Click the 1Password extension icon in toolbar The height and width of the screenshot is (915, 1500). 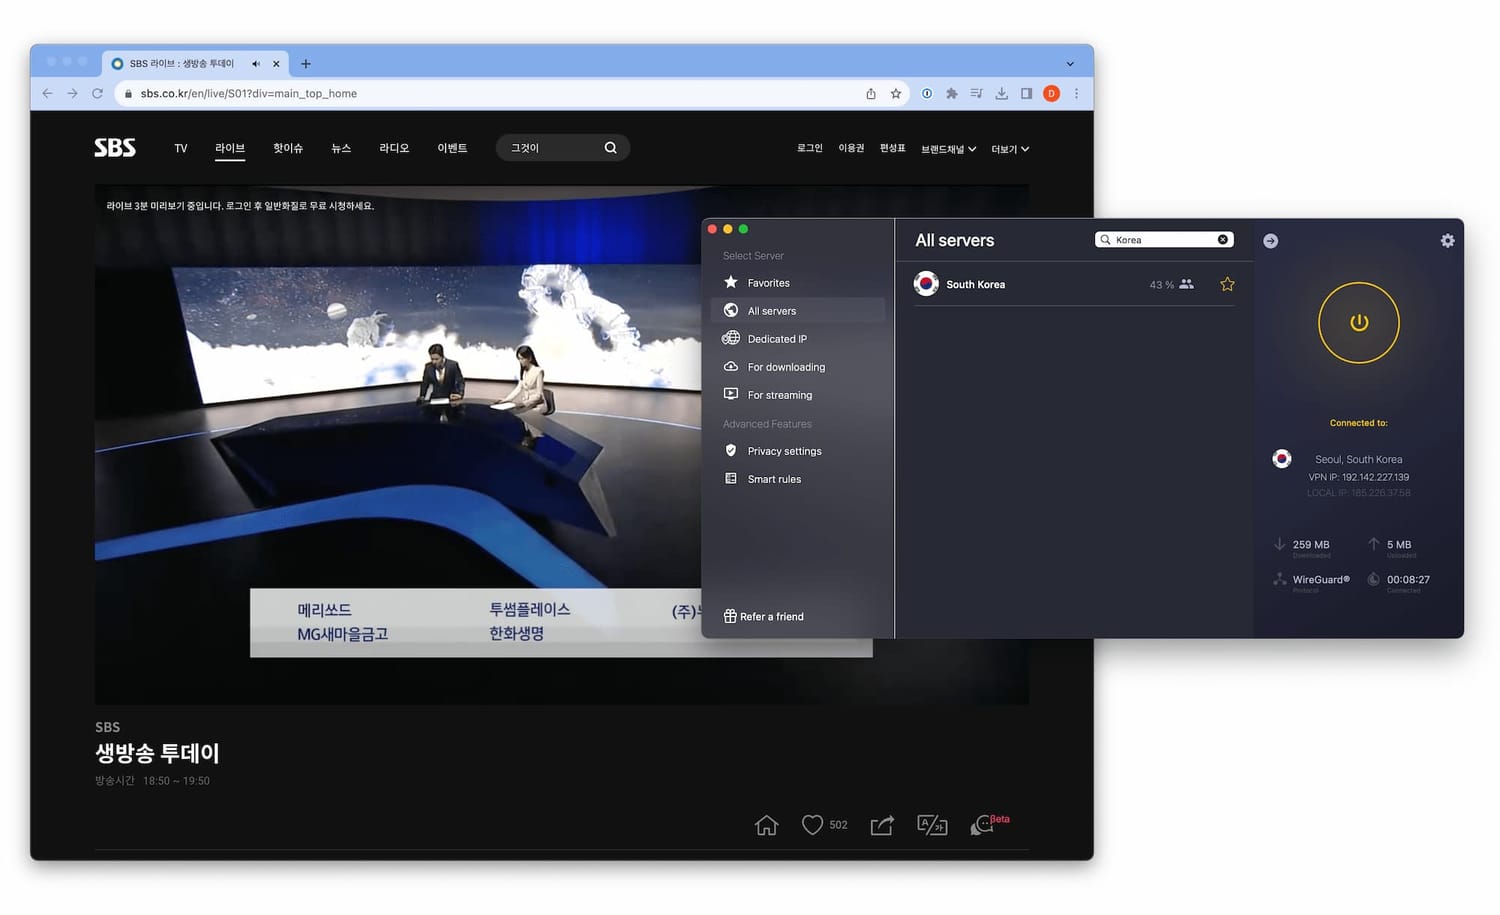pos(927,93)
